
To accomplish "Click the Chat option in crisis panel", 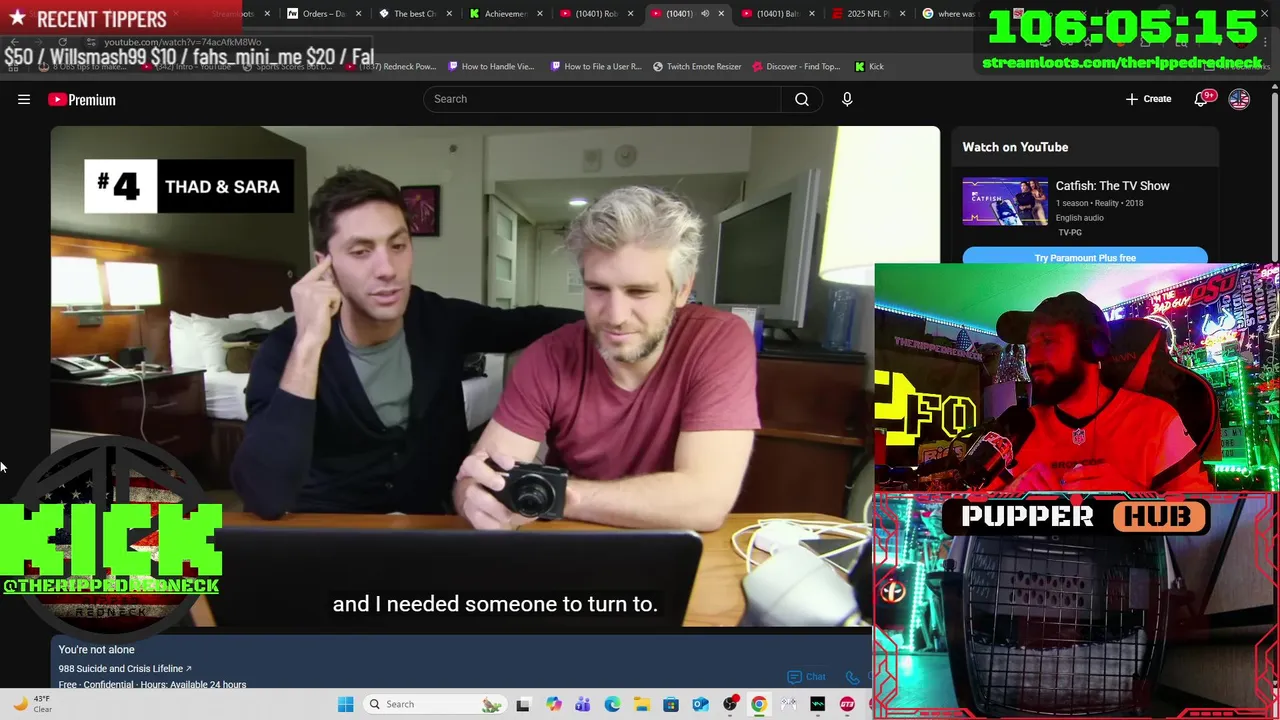I will pos(807,677).
